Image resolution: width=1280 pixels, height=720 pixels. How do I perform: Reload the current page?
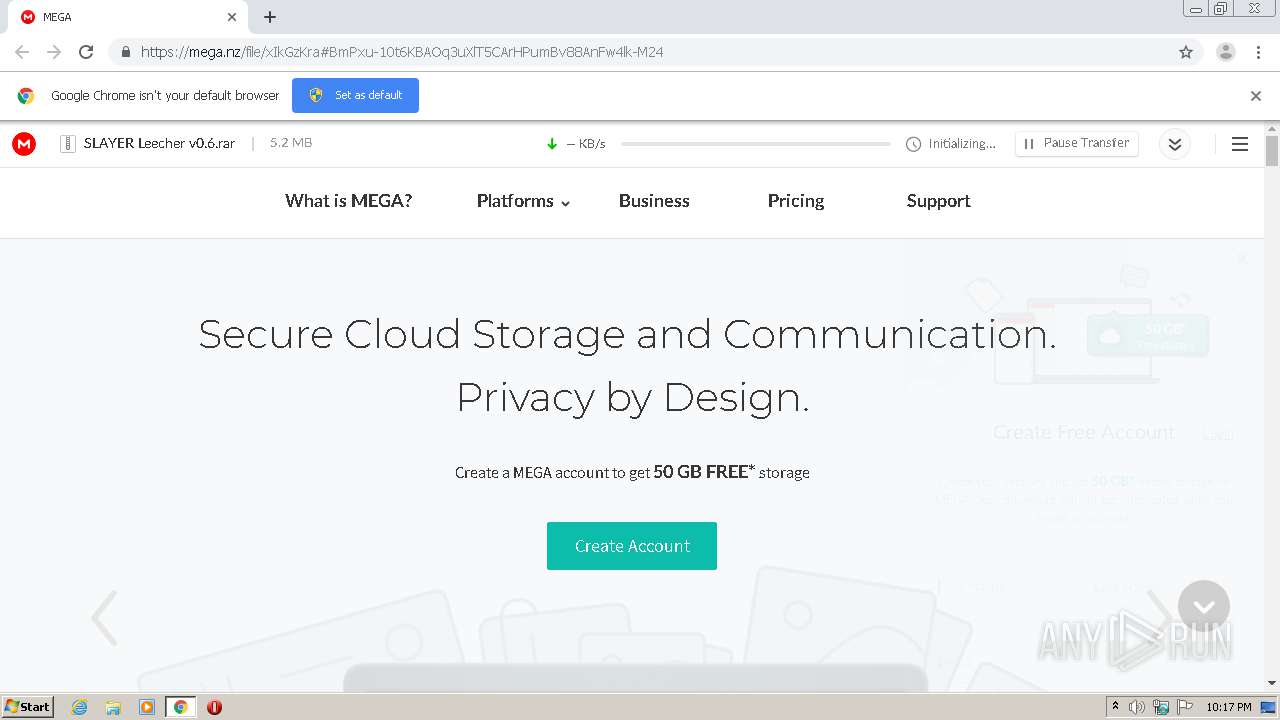[x=86, y=52]
